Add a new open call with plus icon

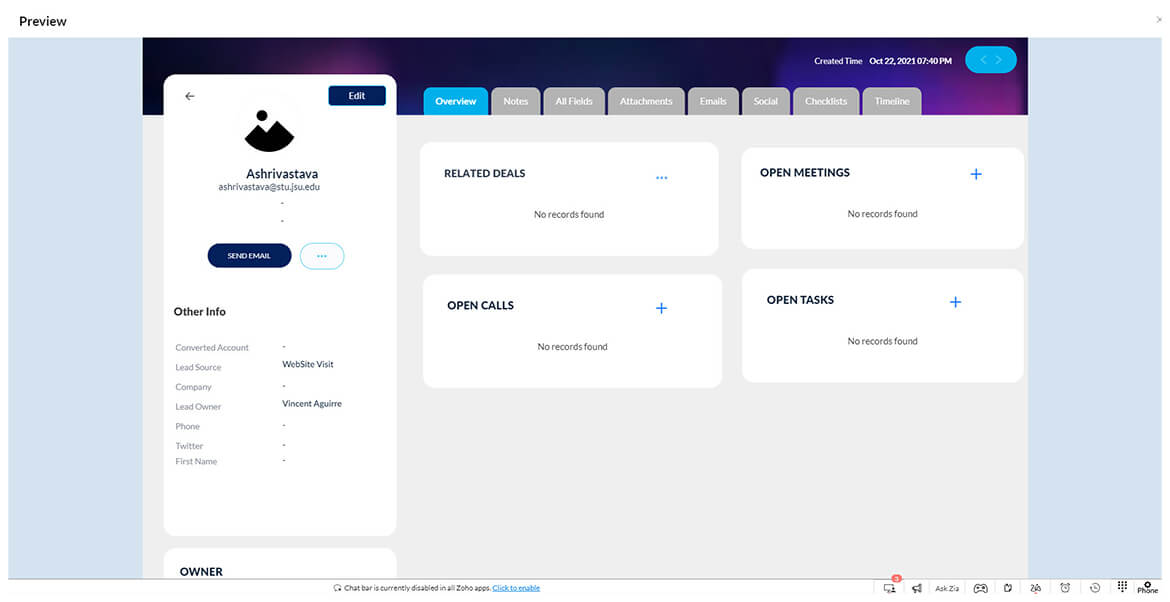pos(661,308)
